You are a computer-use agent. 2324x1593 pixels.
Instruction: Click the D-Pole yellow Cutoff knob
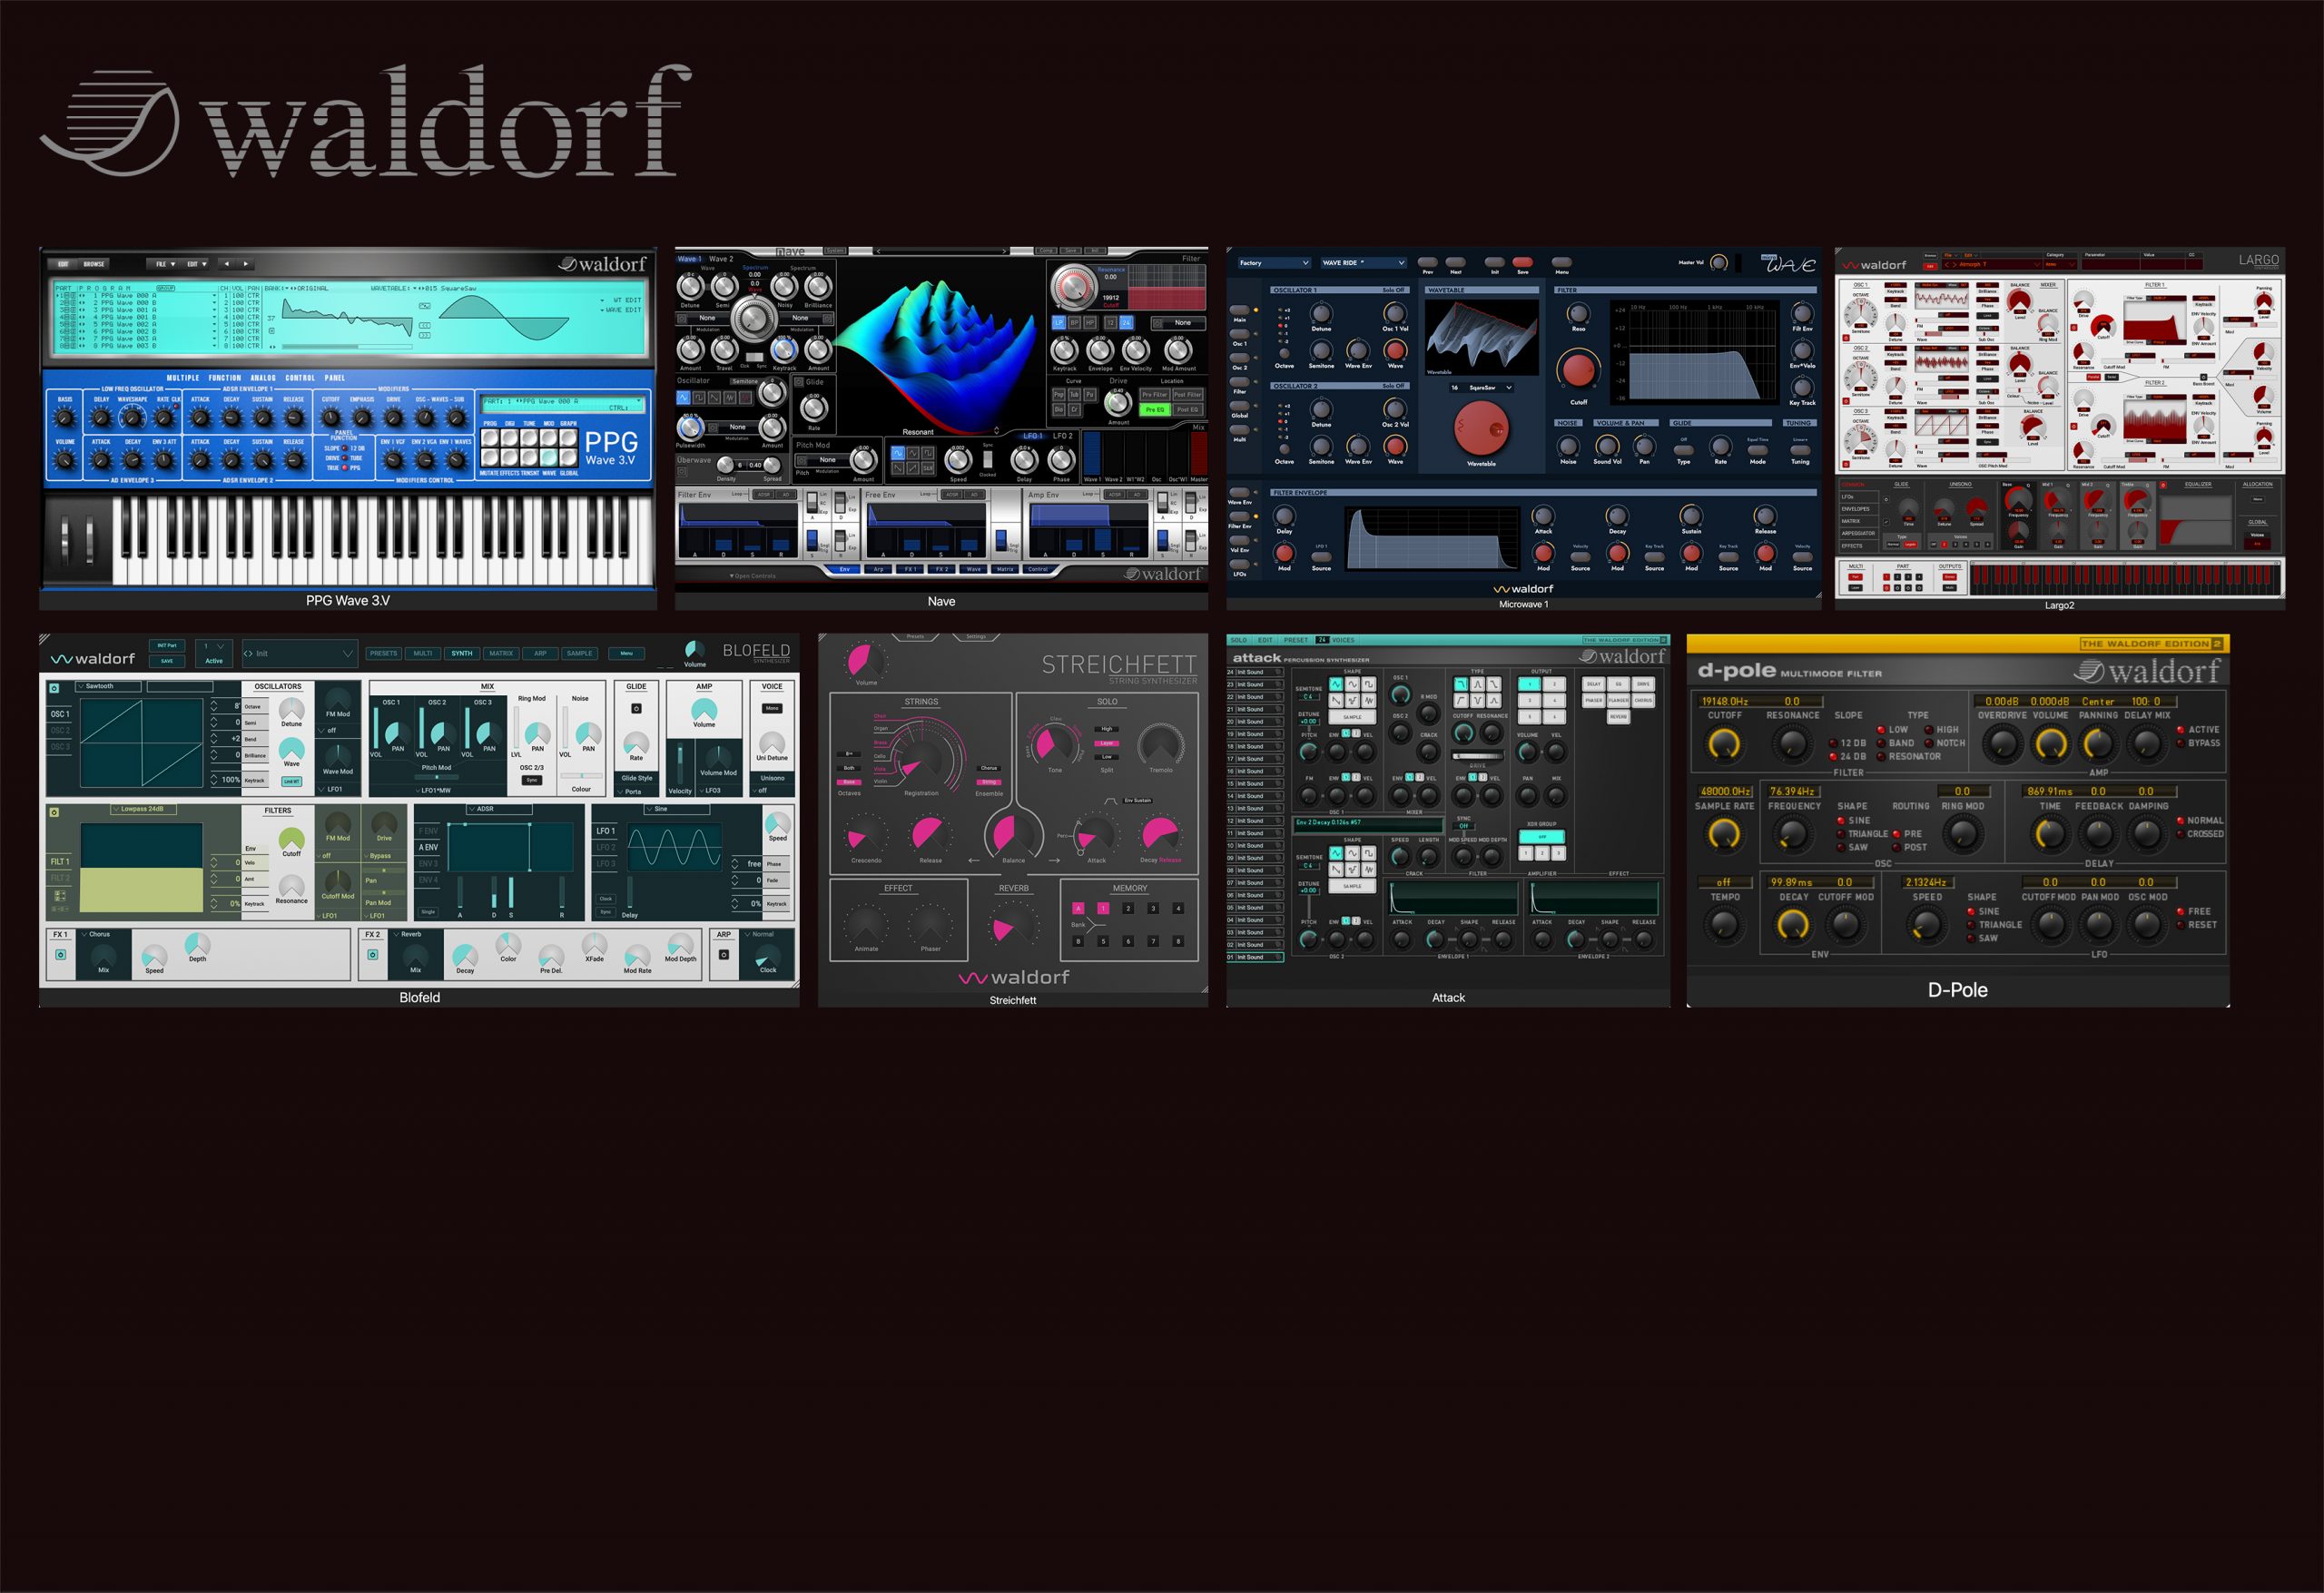tap(1723, 744)
